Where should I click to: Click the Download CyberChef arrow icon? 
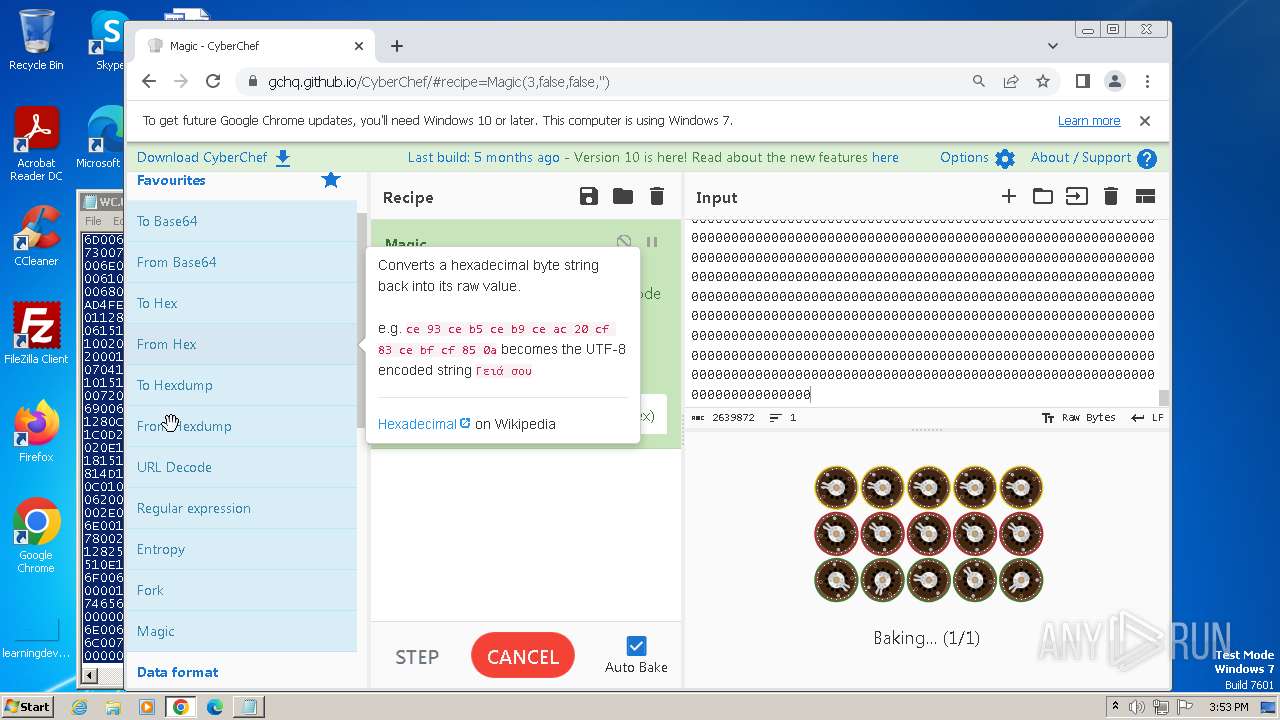283,158
